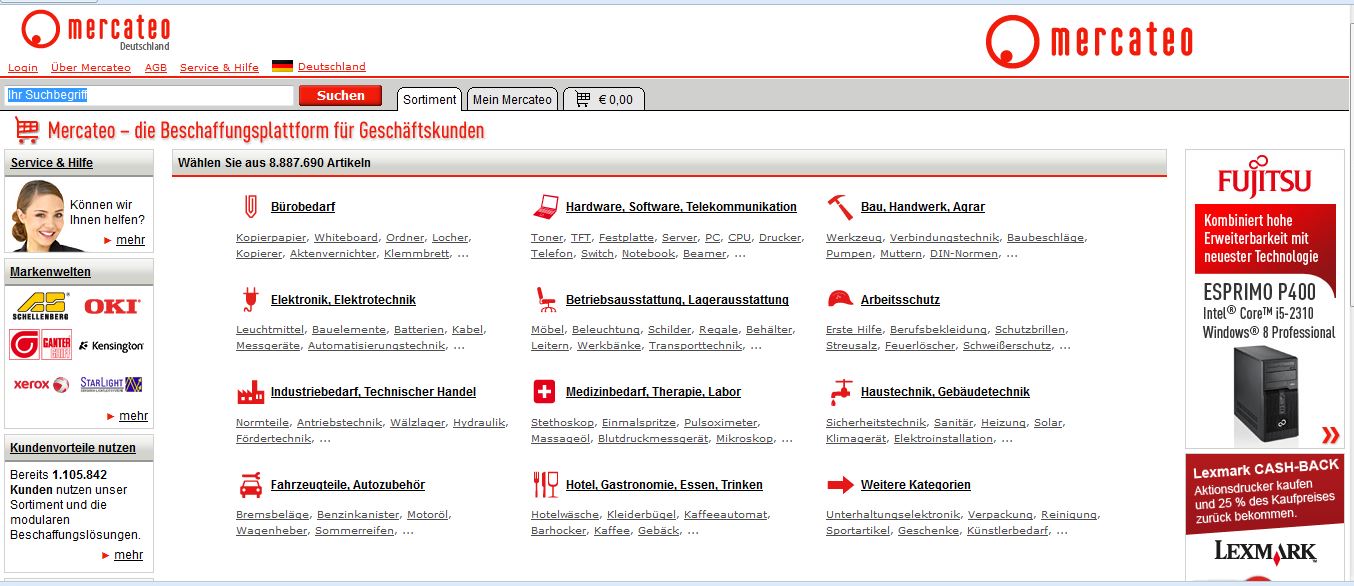Click the cutlery icon for Hotel, Gastronomie
The image size is (1354, 586).
pyautogui.click(x=545, y=484)
